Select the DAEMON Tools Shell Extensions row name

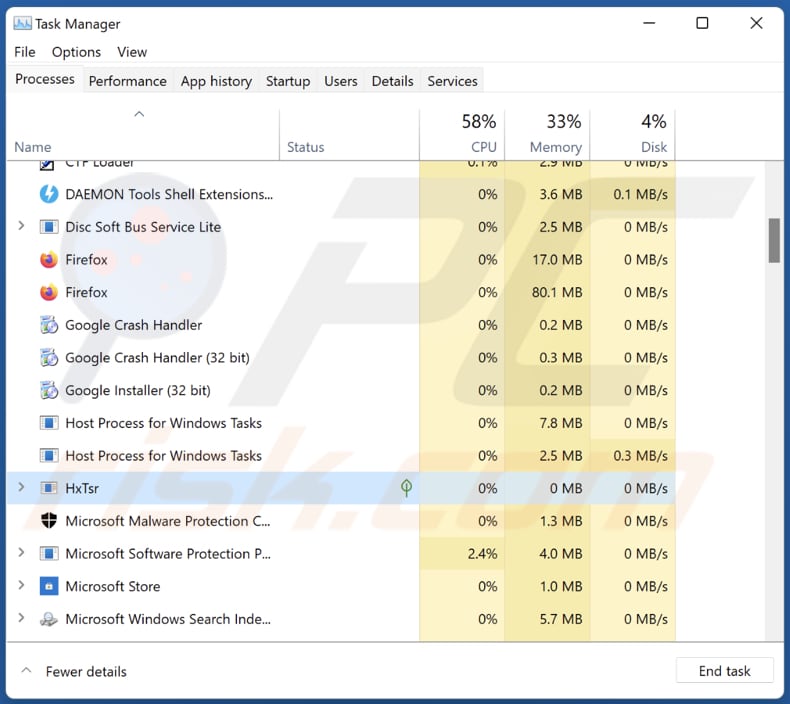point(169,195)
